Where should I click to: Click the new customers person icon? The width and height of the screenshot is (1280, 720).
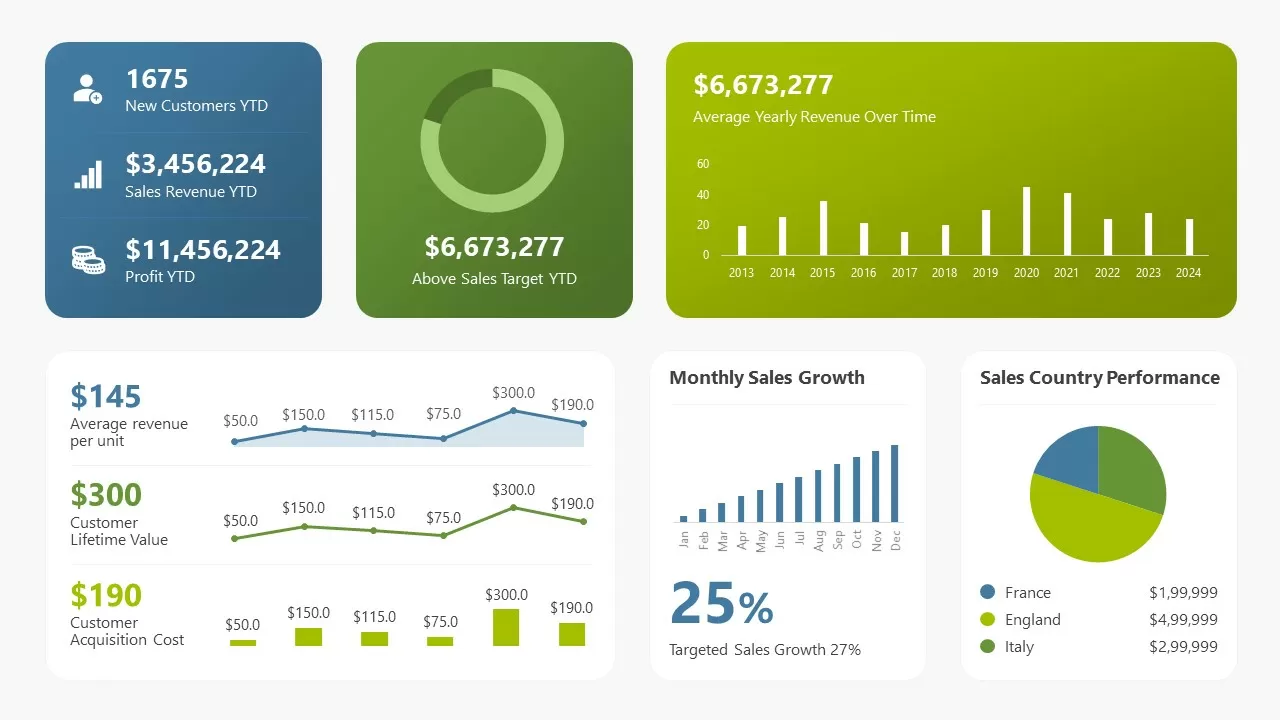coord(88,89)
